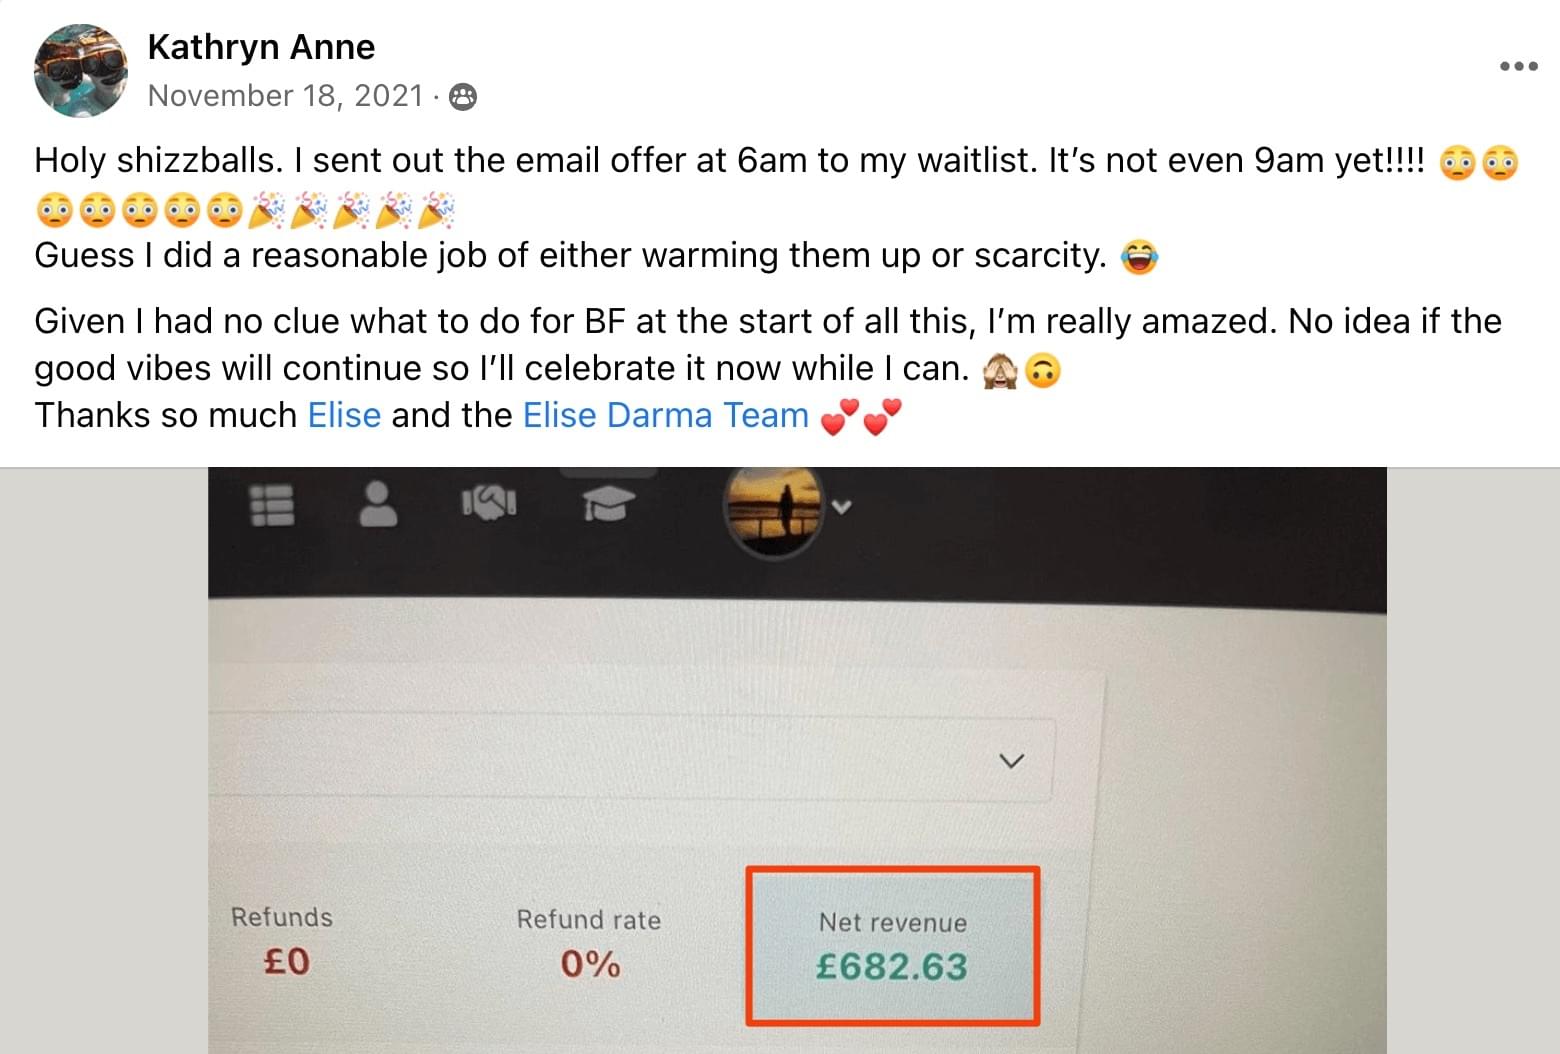The height and width of the screenshot is (1054, 1560).
Task: Open the Elise Darma Team link
Action: (665, 415)
